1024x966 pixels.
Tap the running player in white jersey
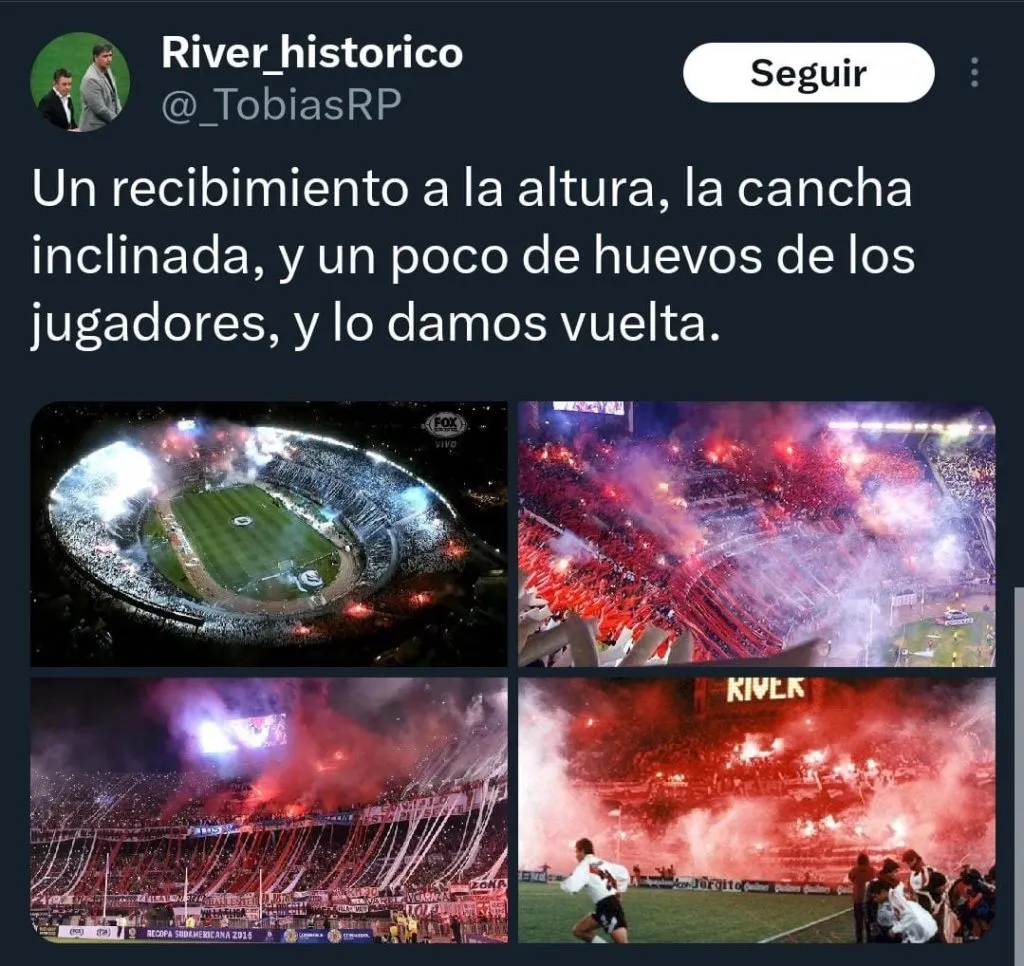tap(595, 886)
